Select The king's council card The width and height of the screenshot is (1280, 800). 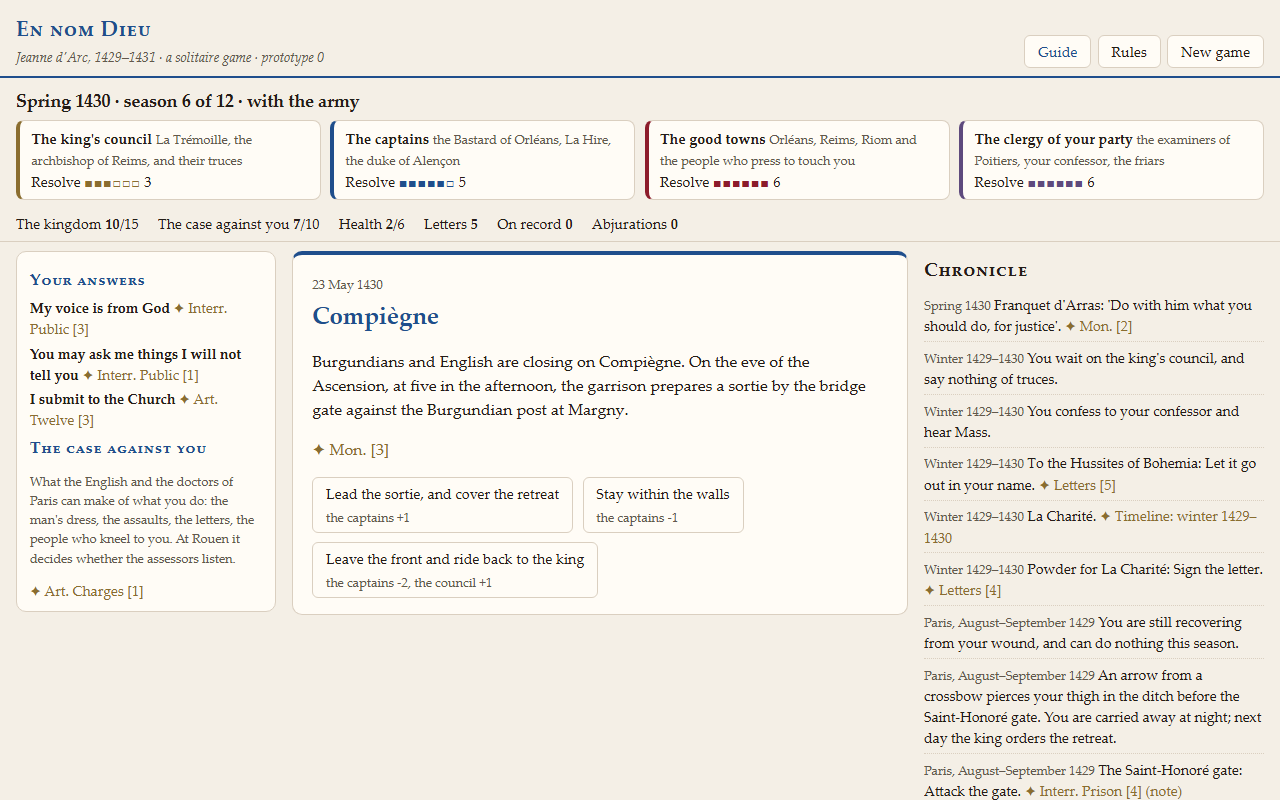pyautogui.click(x=168, y=160)
